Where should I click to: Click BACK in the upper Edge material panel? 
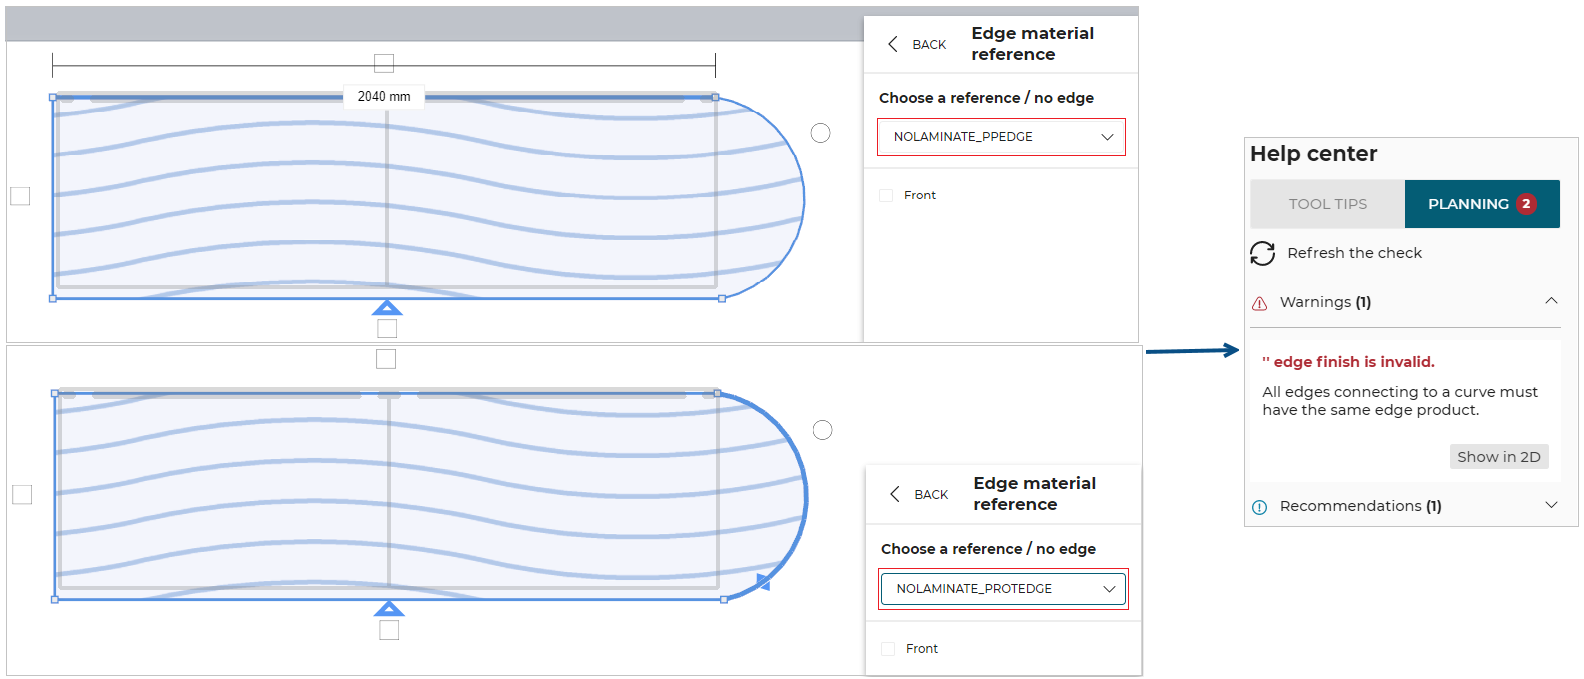click(918, 45)
